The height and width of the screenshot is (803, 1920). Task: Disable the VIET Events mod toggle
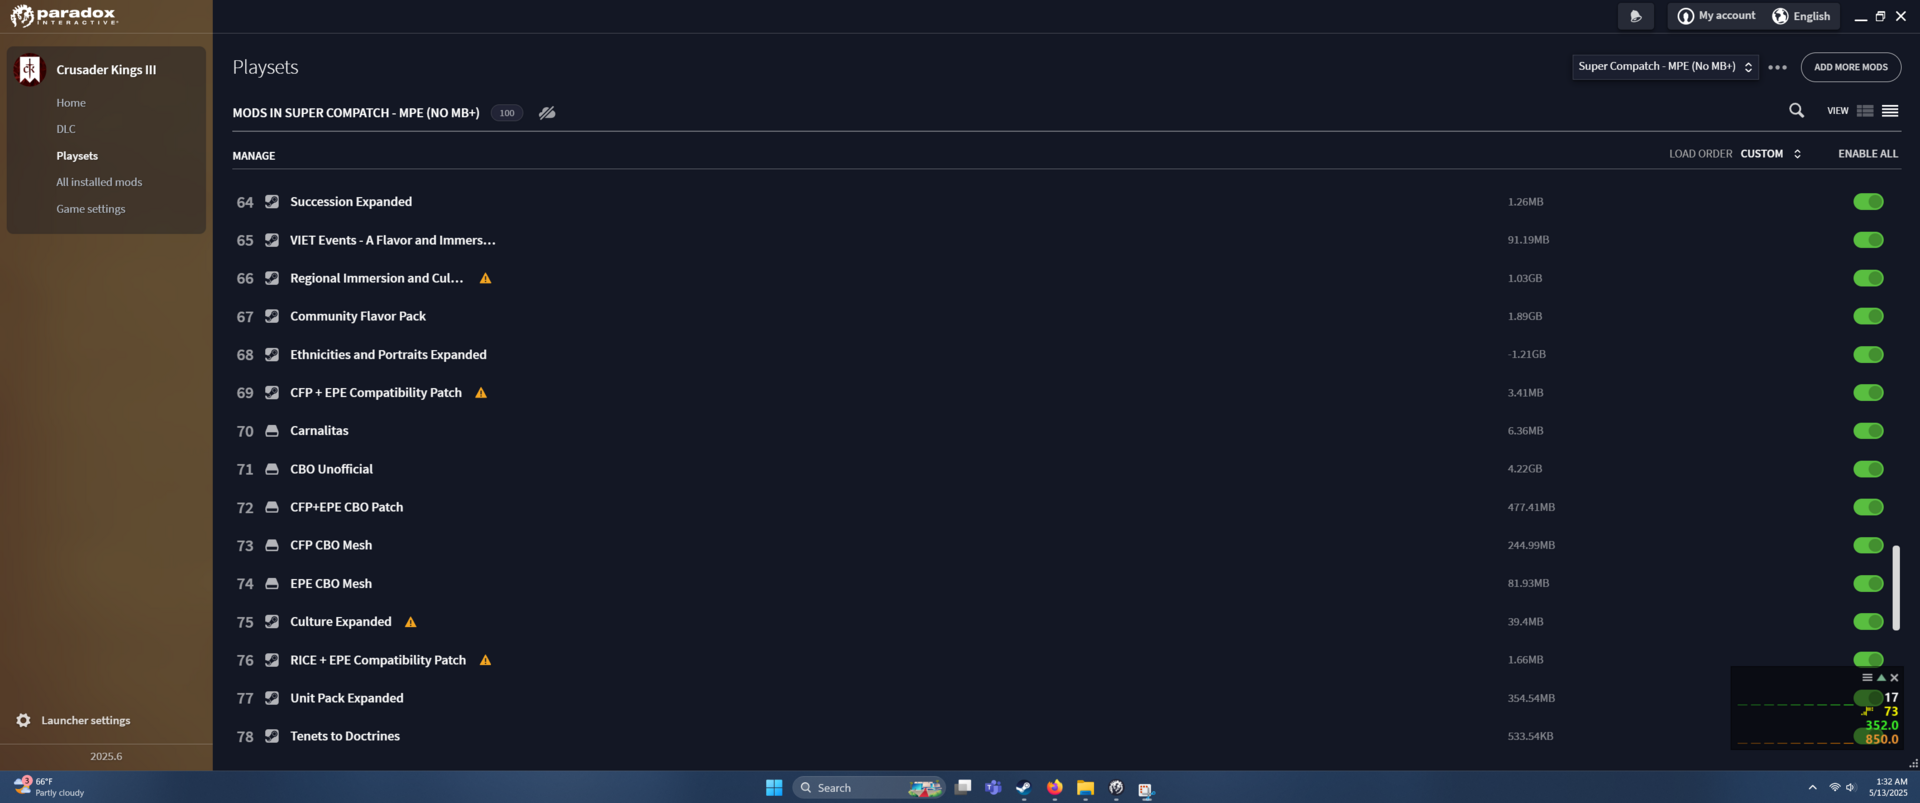coord(1868,240)
